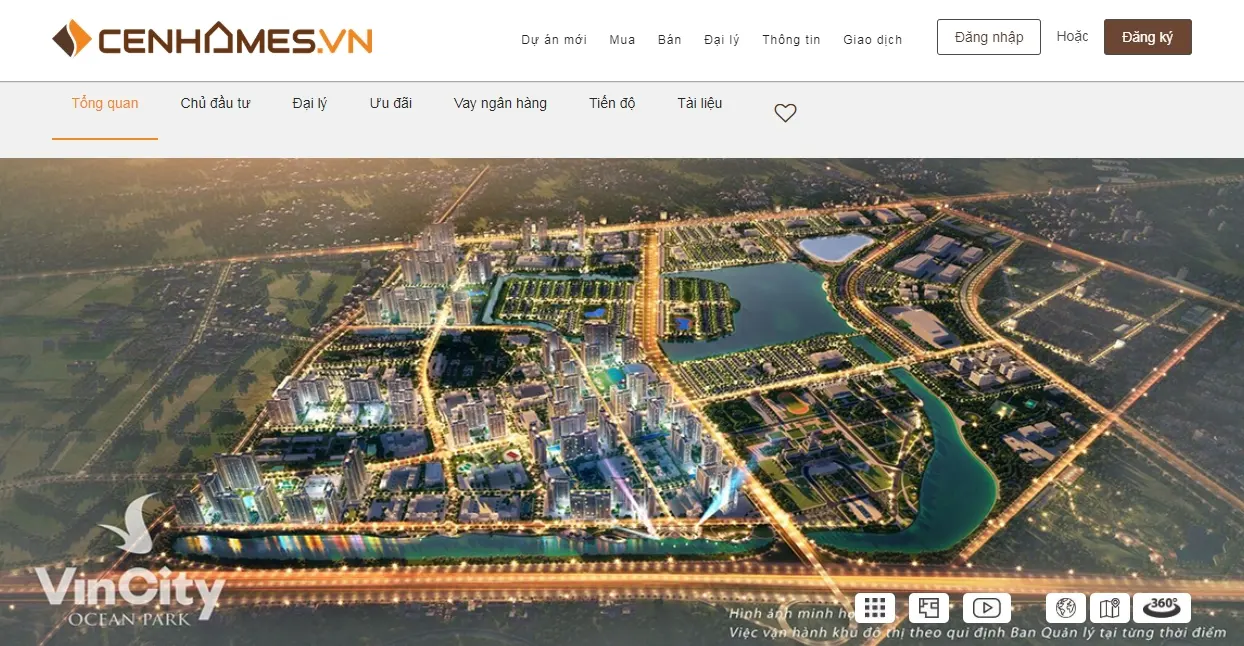Open the floor plan icon
Screen dimensions: 1244x646
[x=929, y=608]
